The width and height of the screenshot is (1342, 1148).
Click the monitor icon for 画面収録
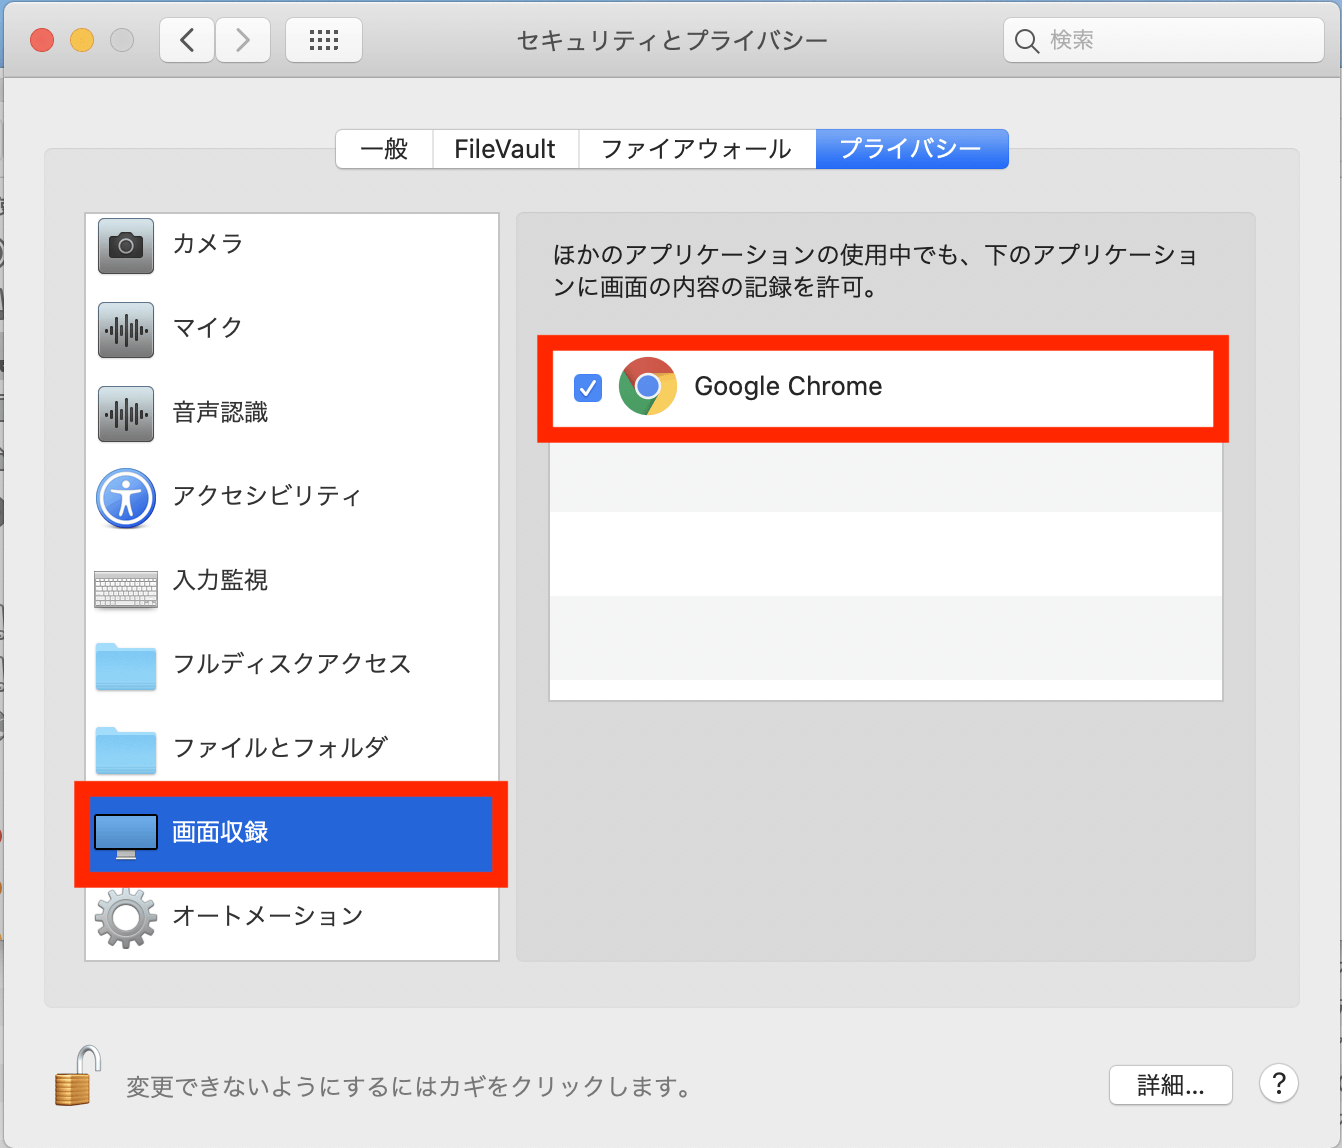click(126, 836)
